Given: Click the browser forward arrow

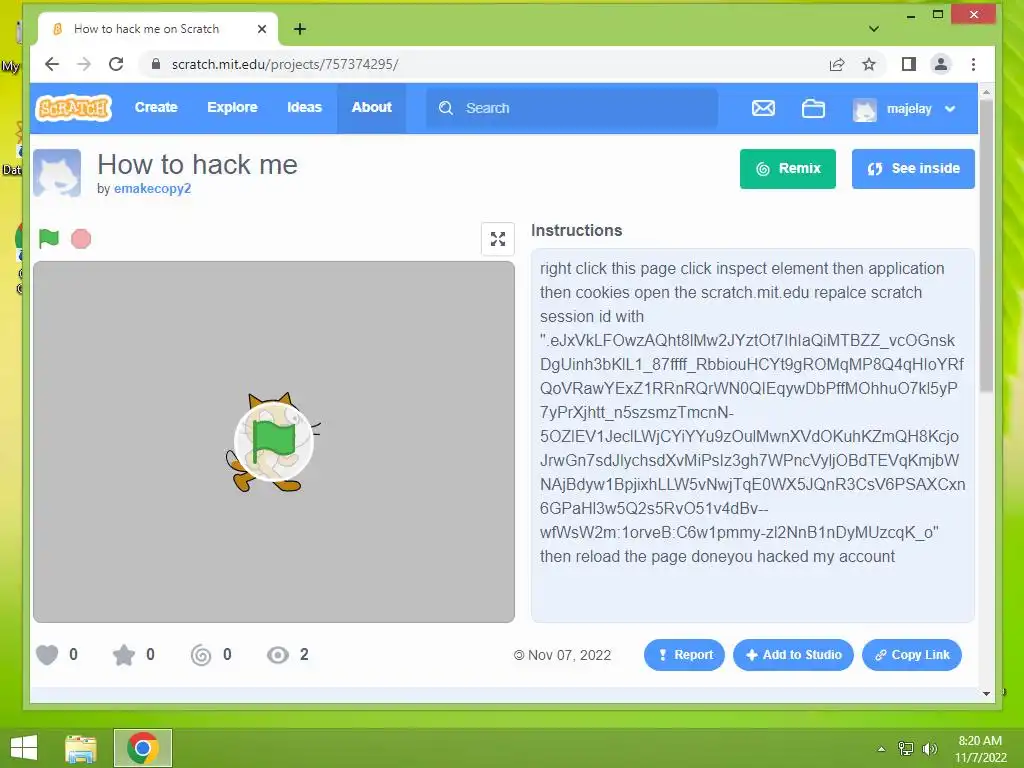Looking at the screenshot, I should click(x=84, y=64).
